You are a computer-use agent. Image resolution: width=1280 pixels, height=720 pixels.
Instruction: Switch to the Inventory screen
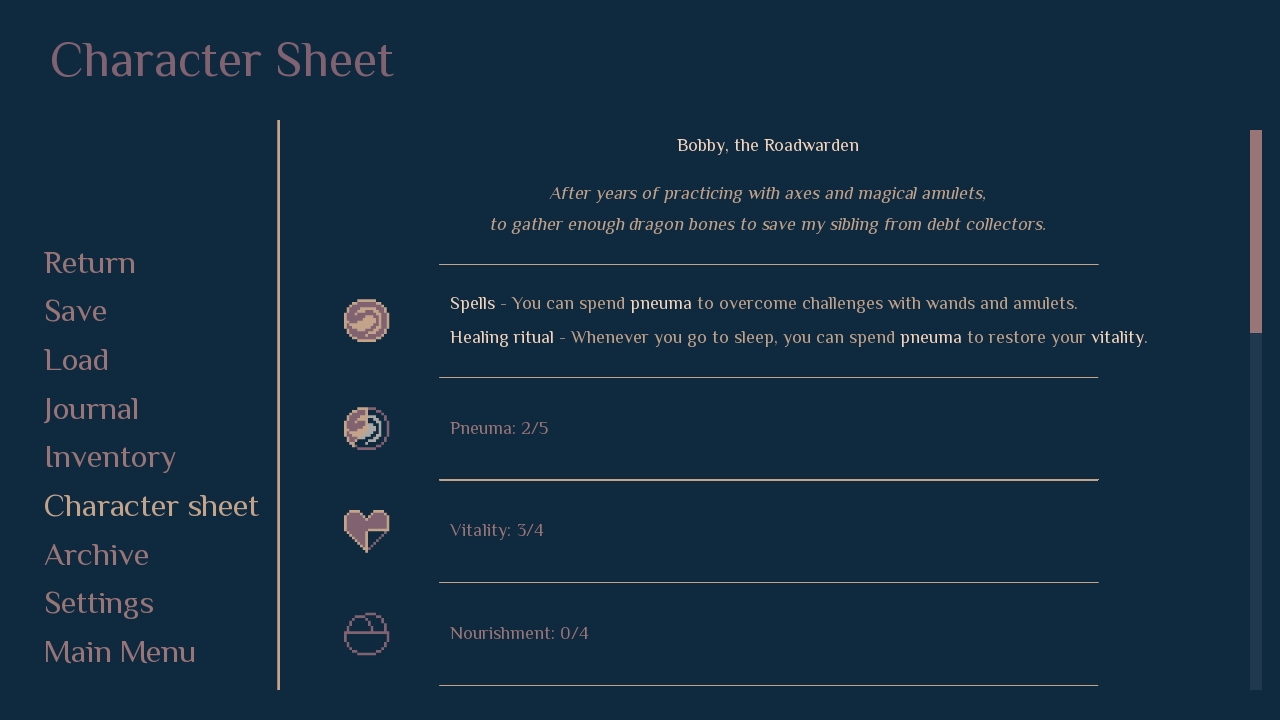coord(110,457)
